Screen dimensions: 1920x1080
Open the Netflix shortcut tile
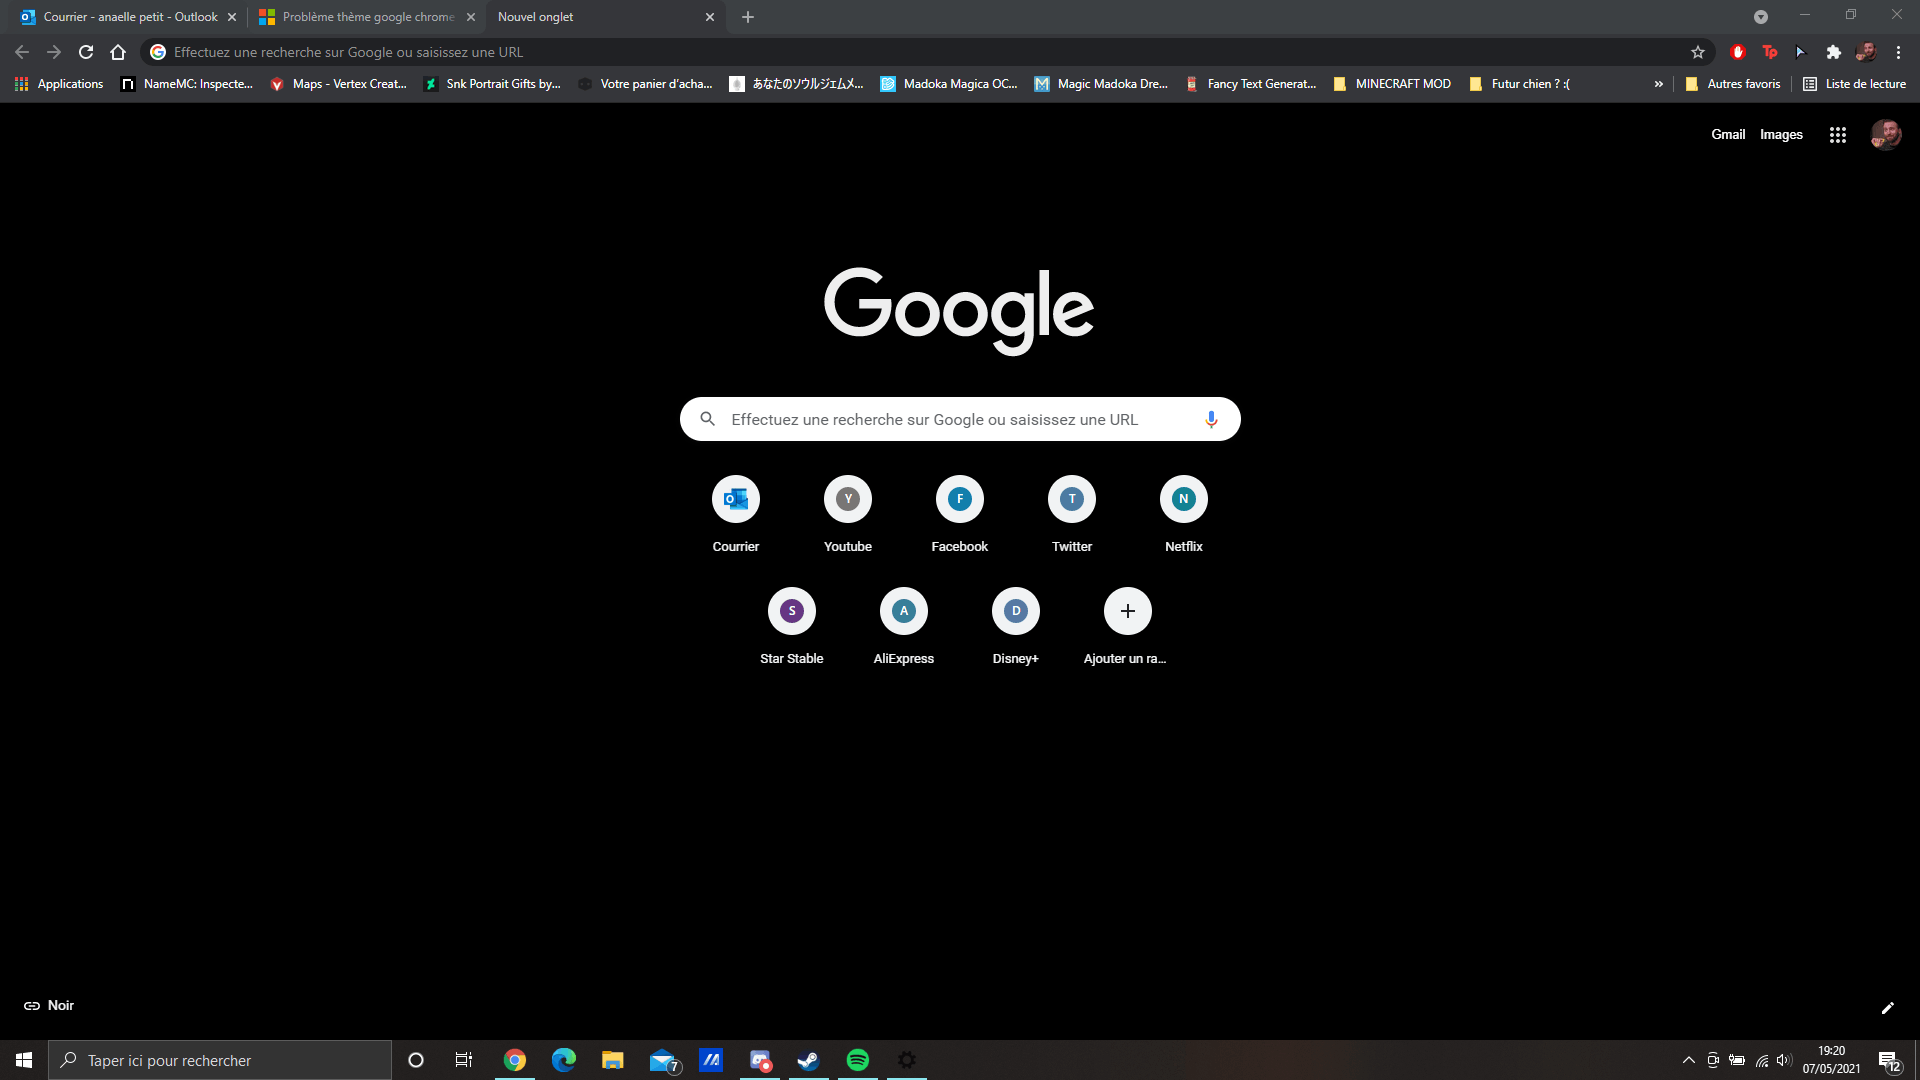pyautogui.click(x=1183, y=499)
